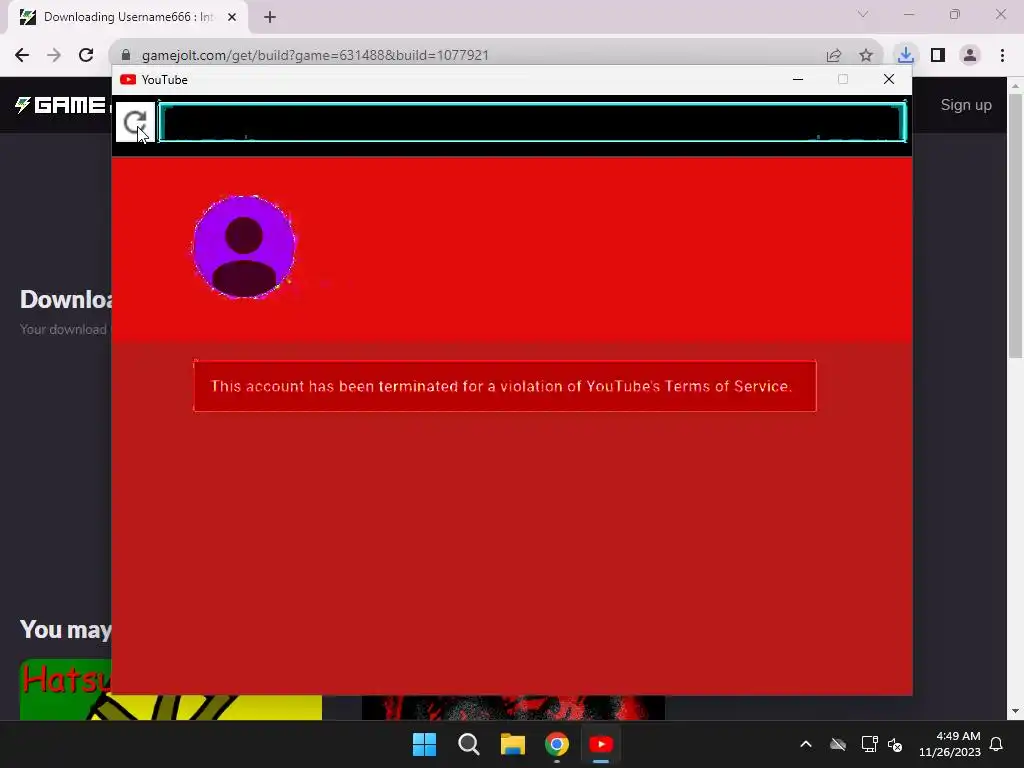Click the black address field in YouTube popup
Viewport: 1024px width, 768px height.
click(x=532, y=122)
